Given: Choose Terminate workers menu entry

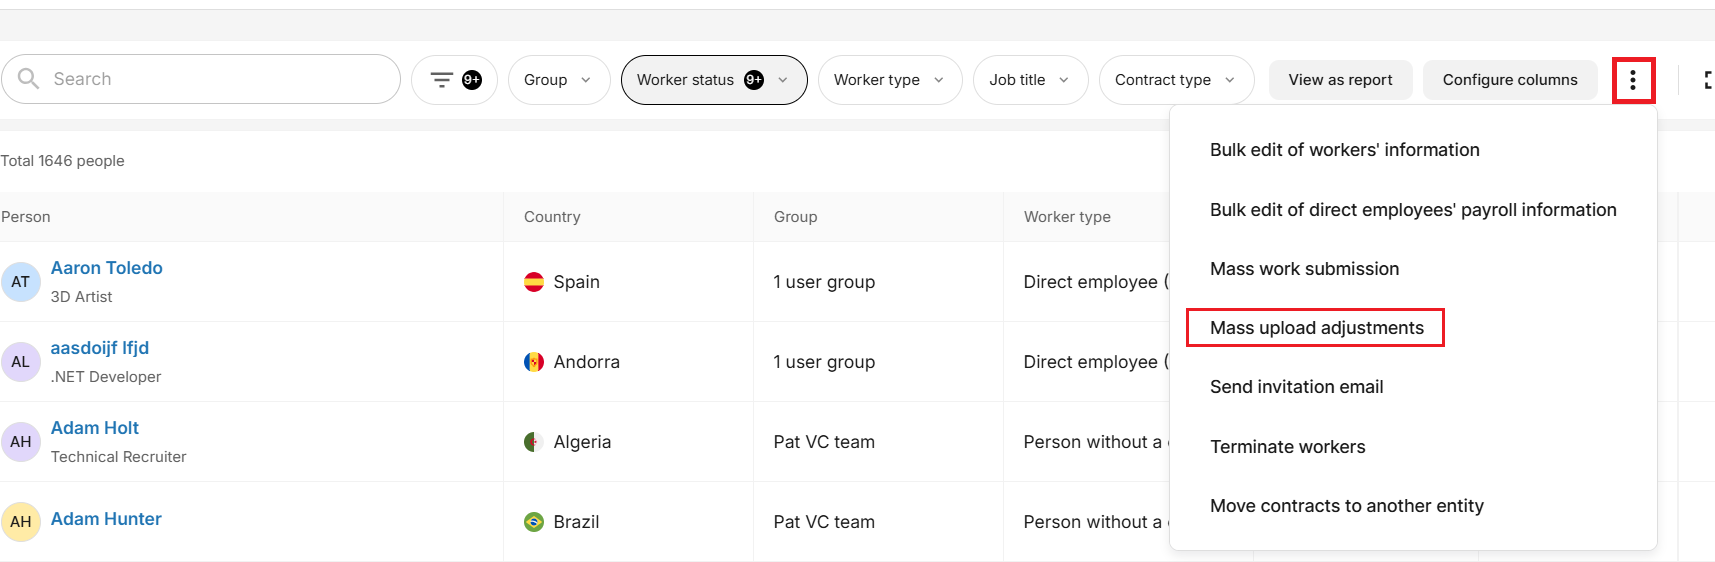Looking at the screenshot, I should (x=1287, y=447).
